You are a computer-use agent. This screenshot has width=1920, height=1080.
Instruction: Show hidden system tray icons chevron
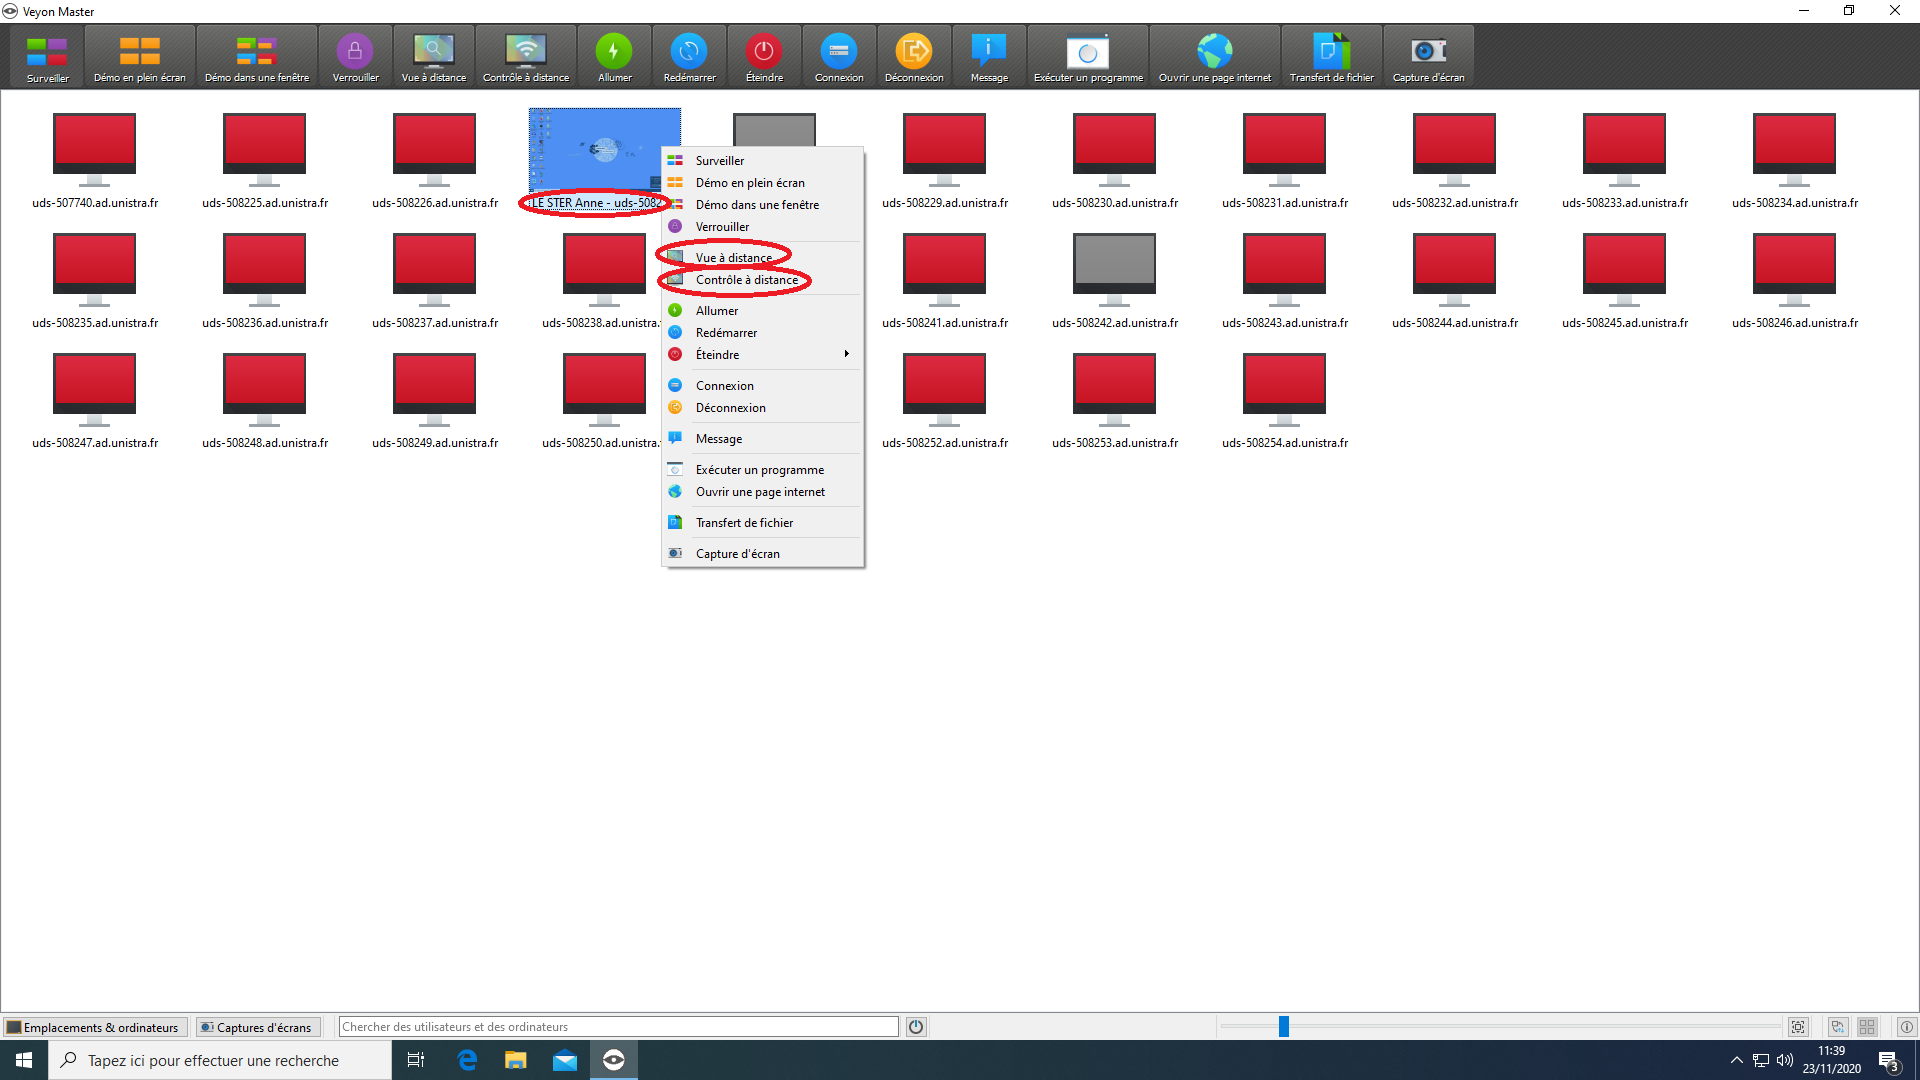coord(1736,1060)
